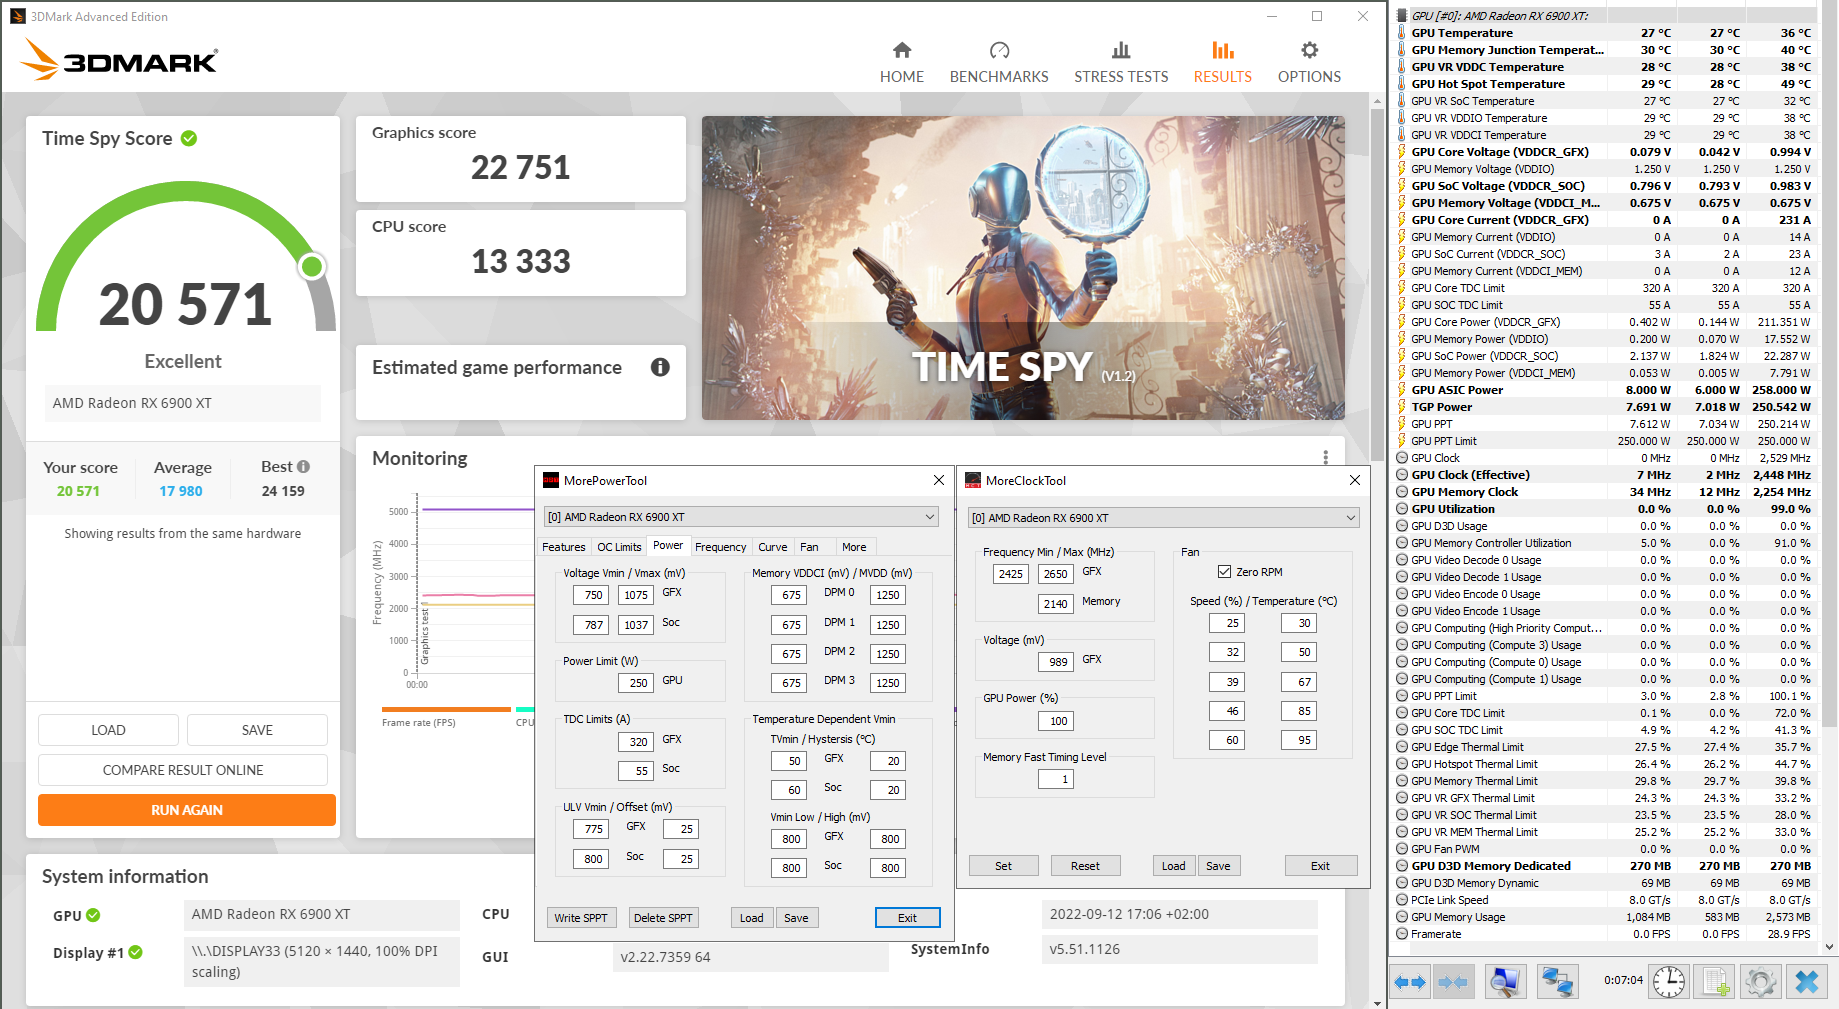Open sensor settings gear icon
1839x1009 pixels.
(1760, 982)
